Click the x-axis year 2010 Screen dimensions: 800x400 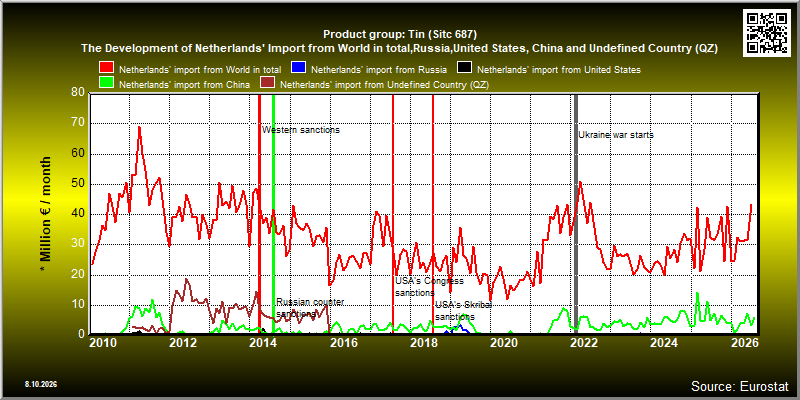103,342
